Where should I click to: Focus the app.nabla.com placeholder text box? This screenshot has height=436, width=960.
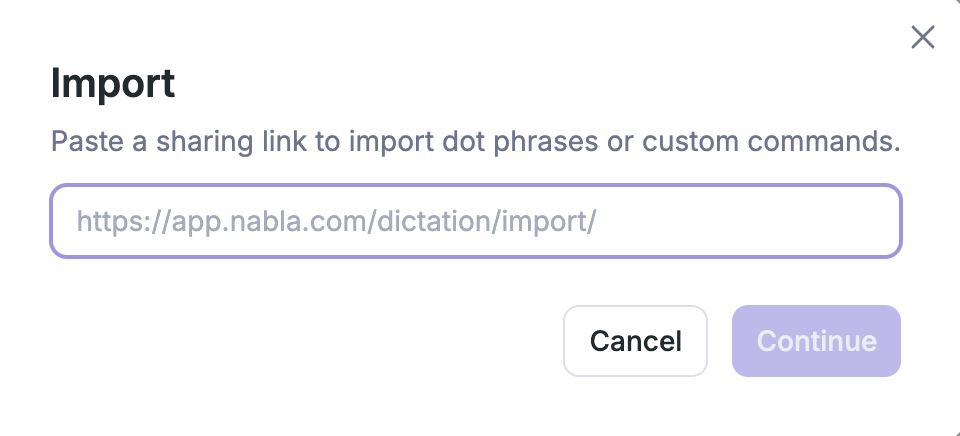[476, 221]
